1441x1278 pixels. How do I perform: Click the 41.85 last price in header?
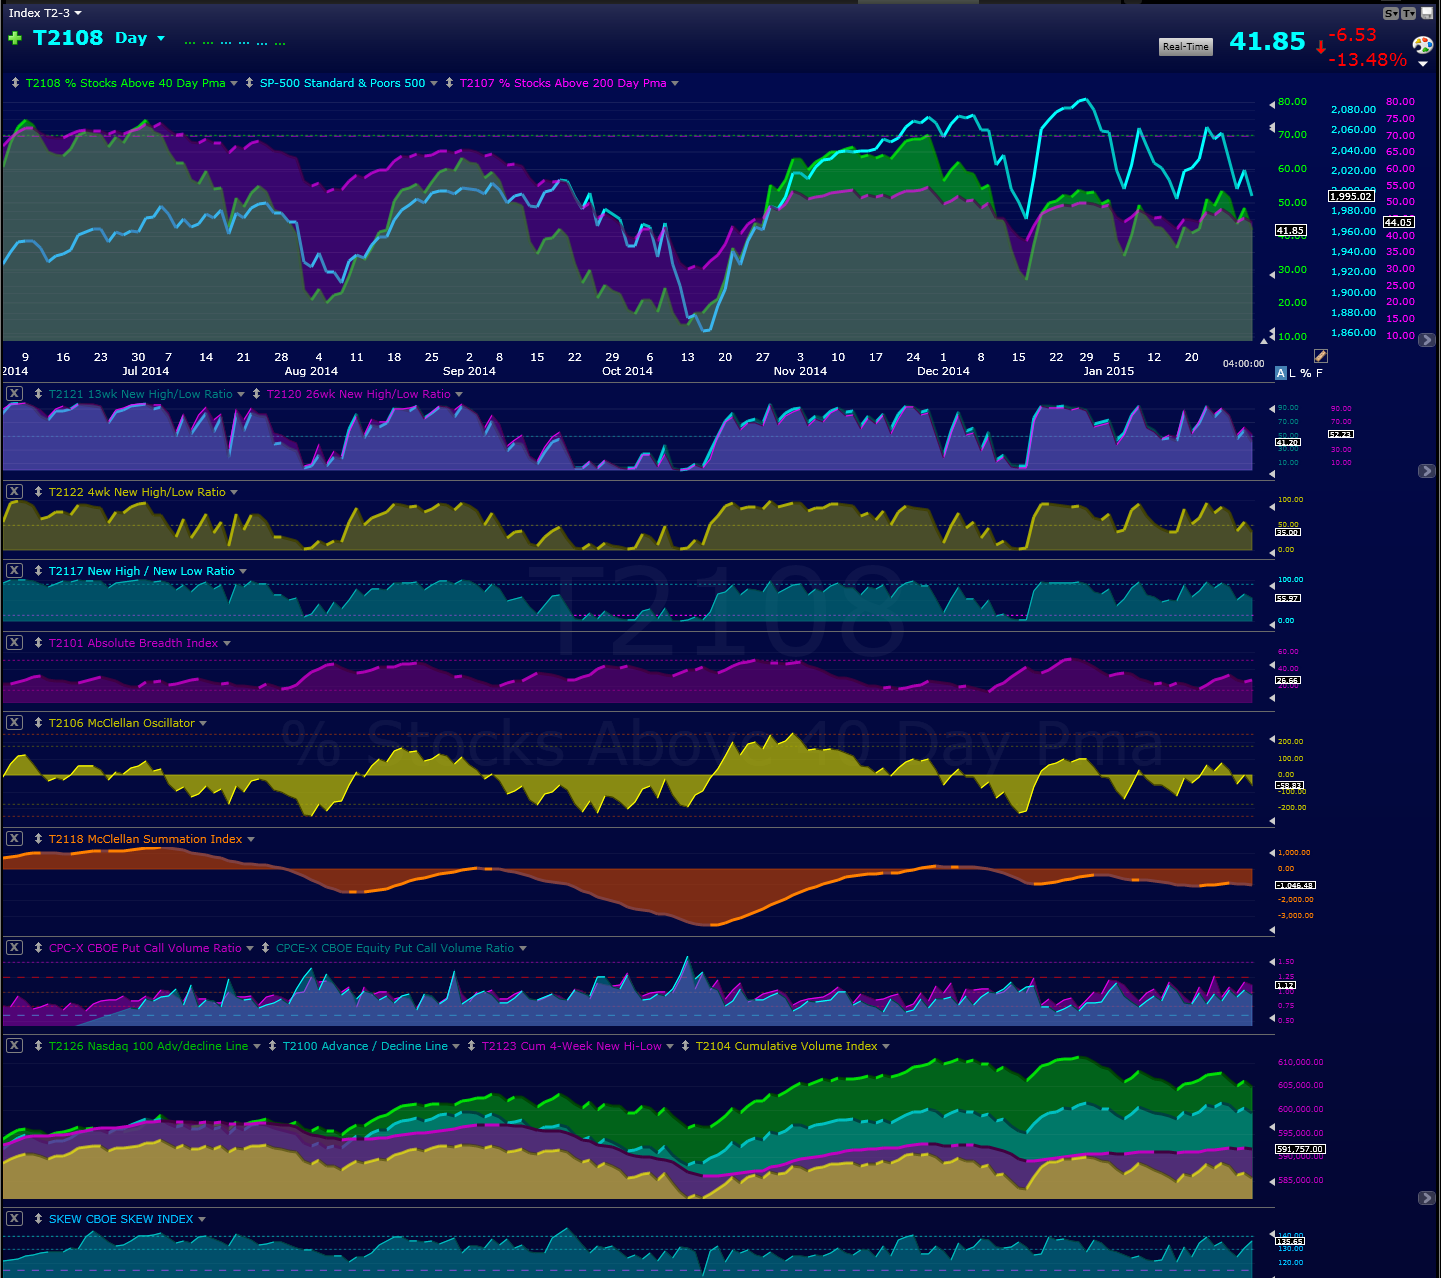pos(1267,41)
